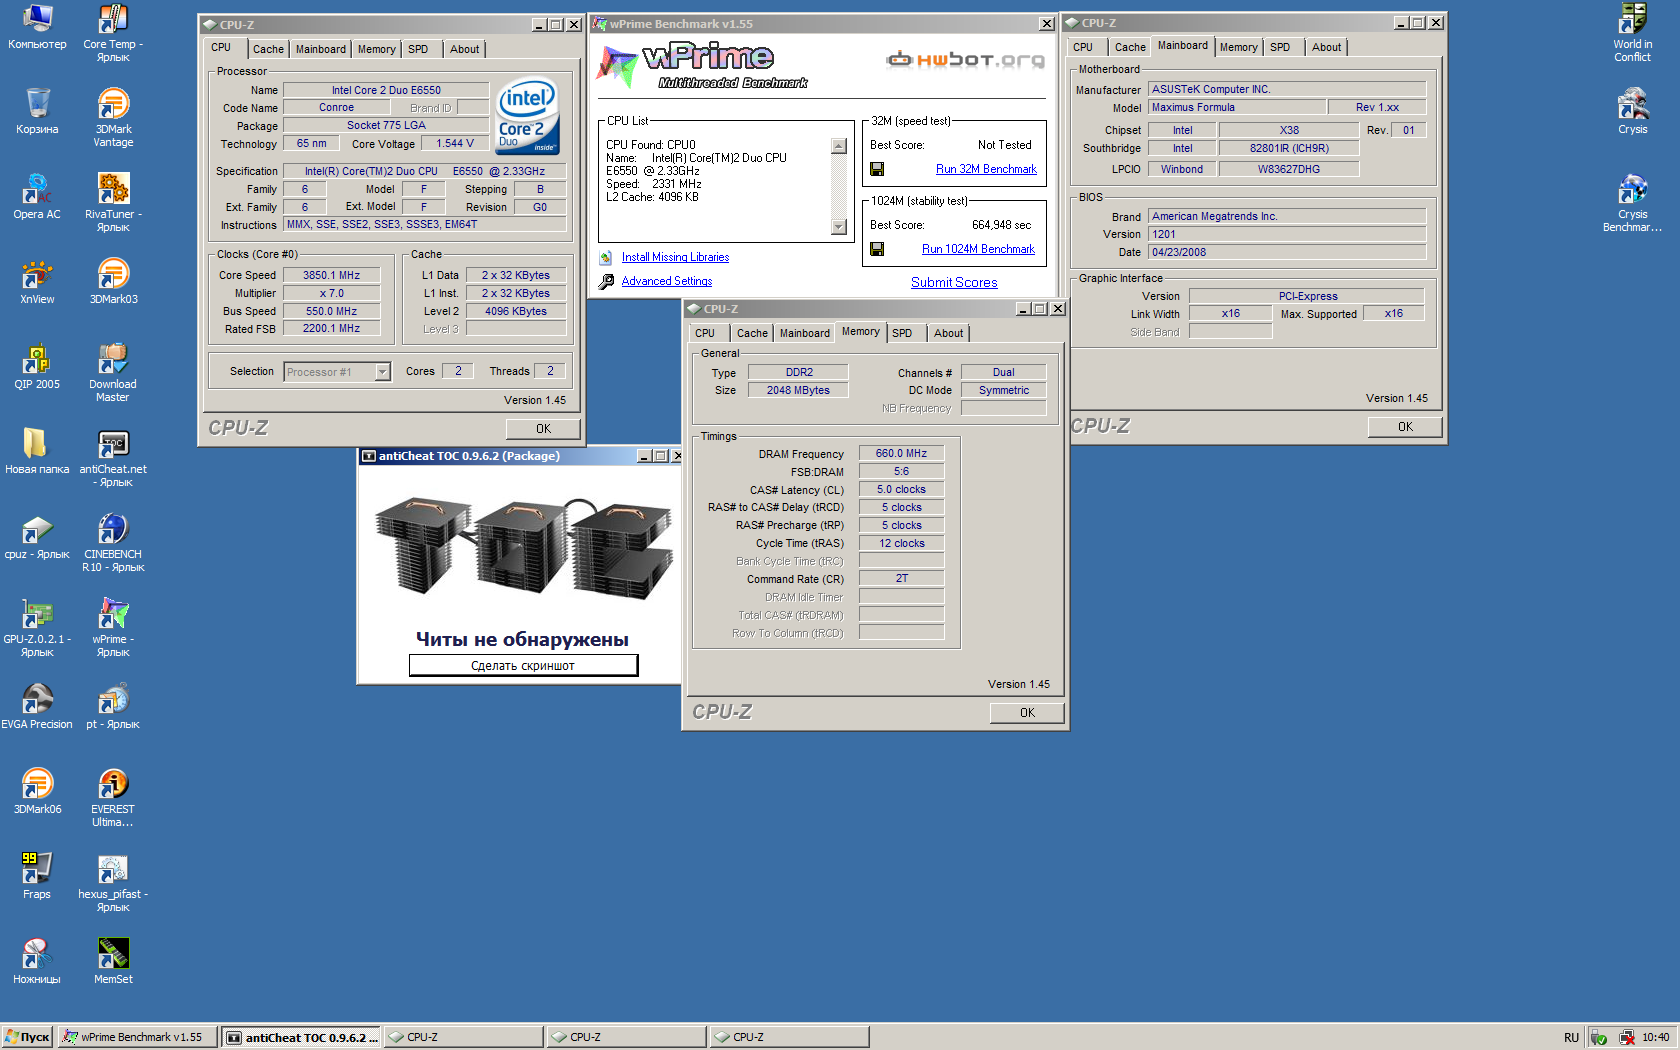1680x1050 pixels.
Task: Click OK in the CPU-Z memory window
Action: pos(1027,713)
